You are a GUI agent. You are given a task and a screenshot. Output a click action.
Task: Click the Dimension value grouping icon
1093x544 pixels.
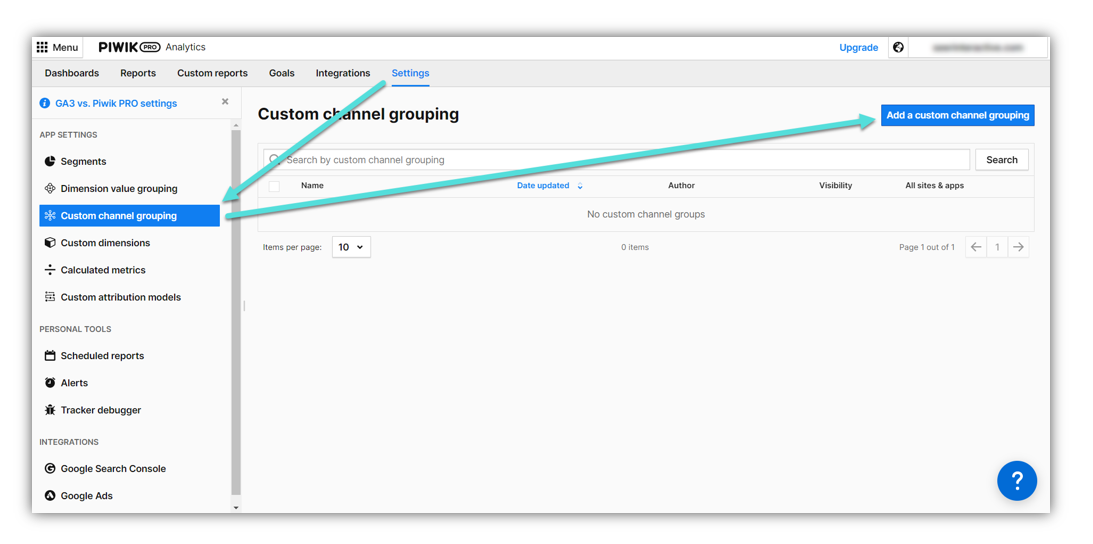pos(50,188)
